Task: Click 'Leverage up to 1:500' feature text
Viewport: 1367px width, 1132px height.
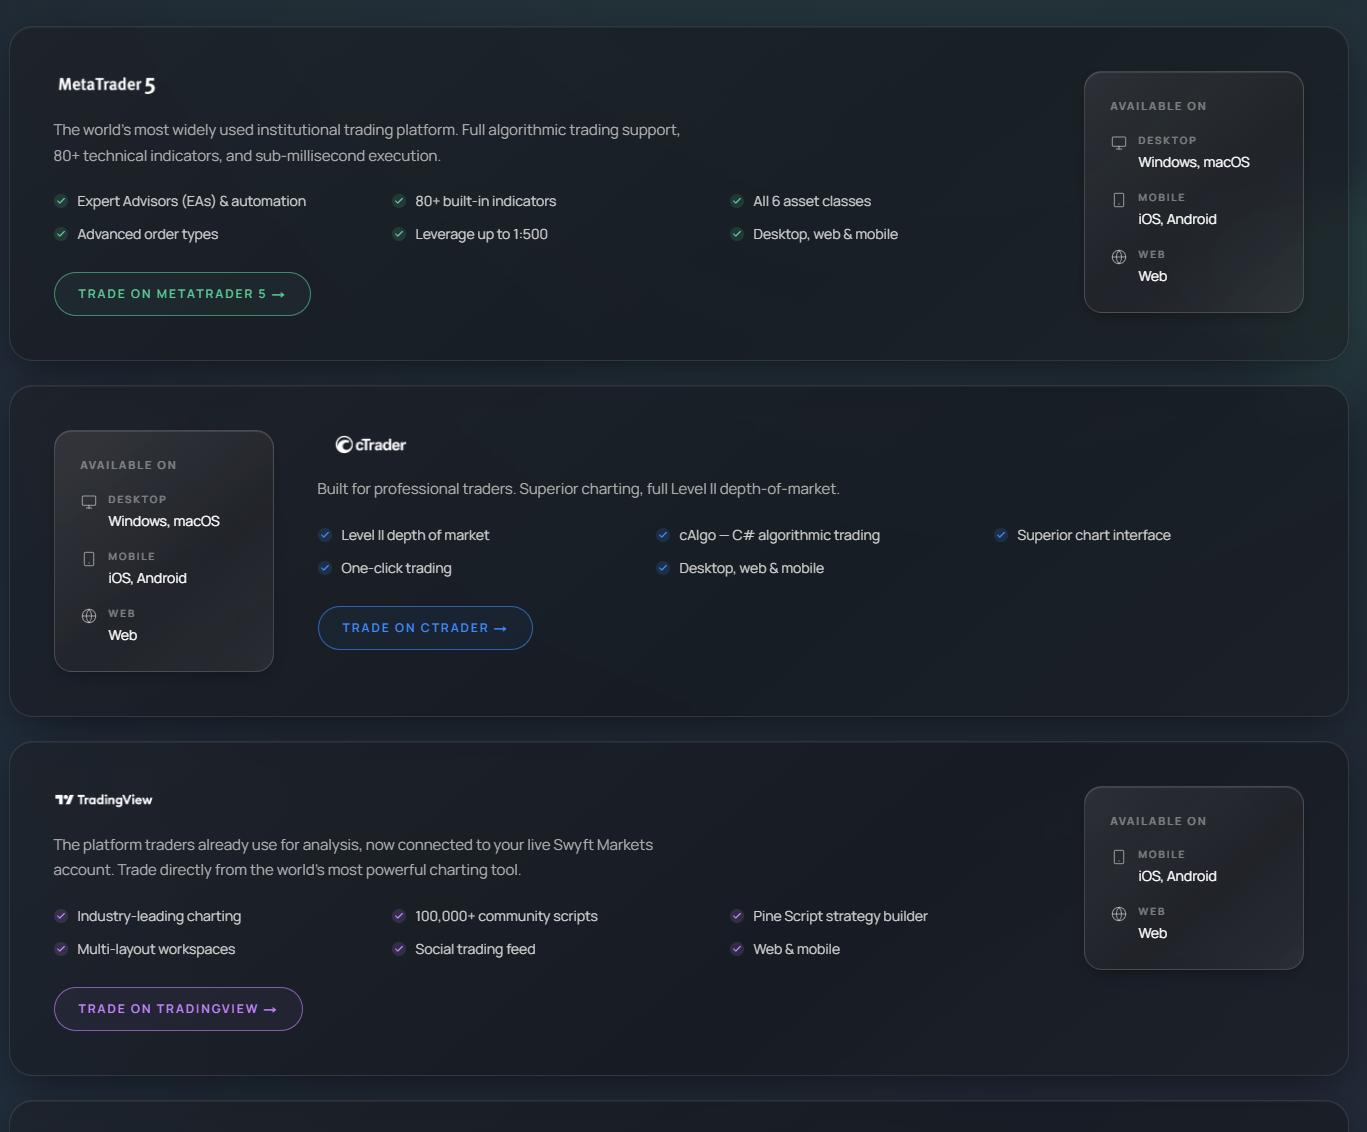Action: point(481,234)
